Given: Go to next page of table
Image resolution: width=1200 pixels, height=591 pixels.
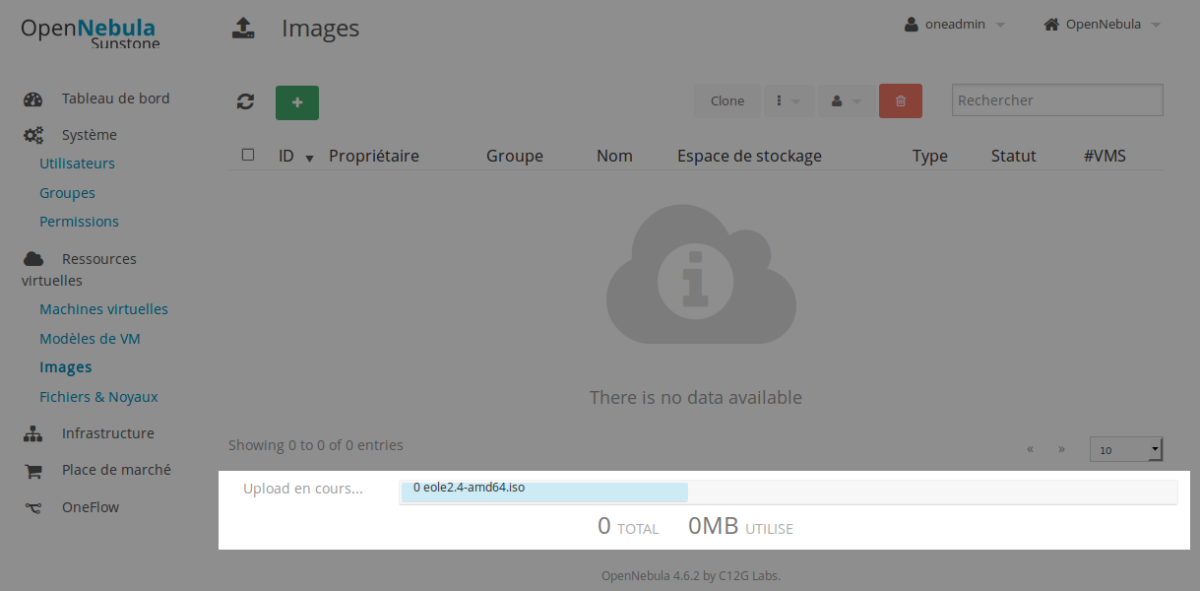Looking at the screenshot, I should tap(1061, 449).
